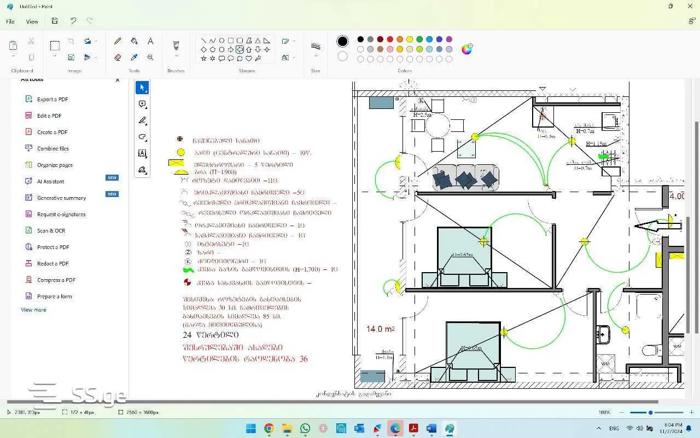Select the Fill bucket tool
700x438 pixels.
tap(134, 42)
